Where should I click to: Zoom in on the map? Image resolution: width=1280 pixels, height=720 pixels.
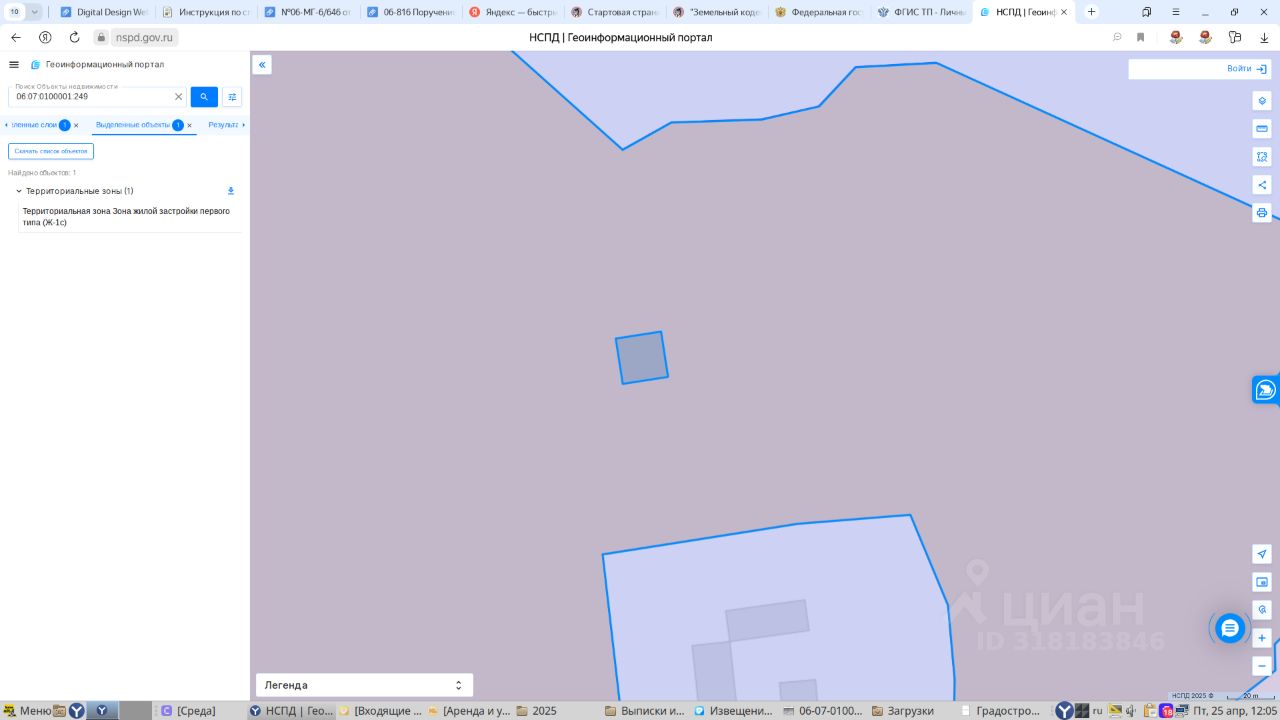click(1262, 638)
